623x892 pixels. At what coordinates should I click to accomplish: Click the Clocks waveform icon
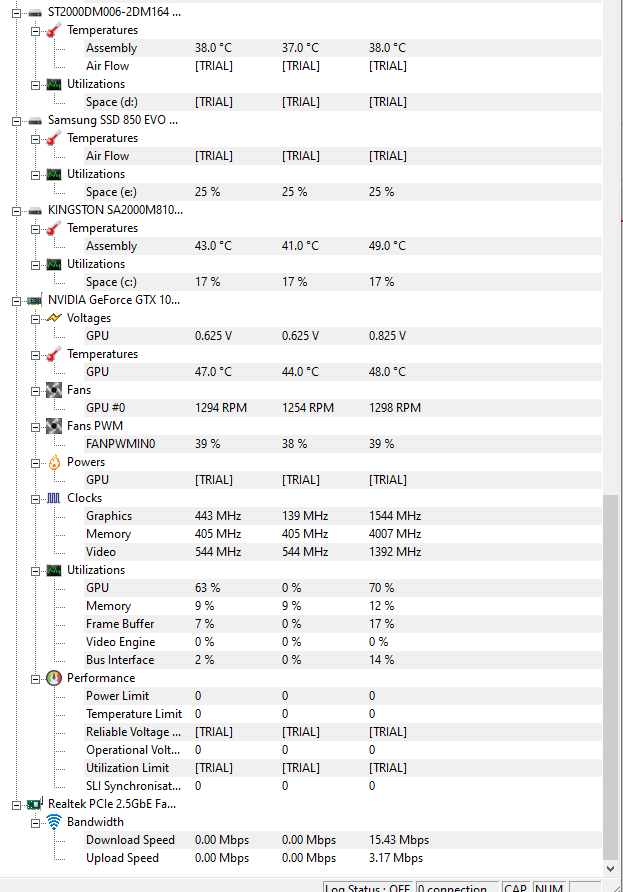[x=54, y=498]
